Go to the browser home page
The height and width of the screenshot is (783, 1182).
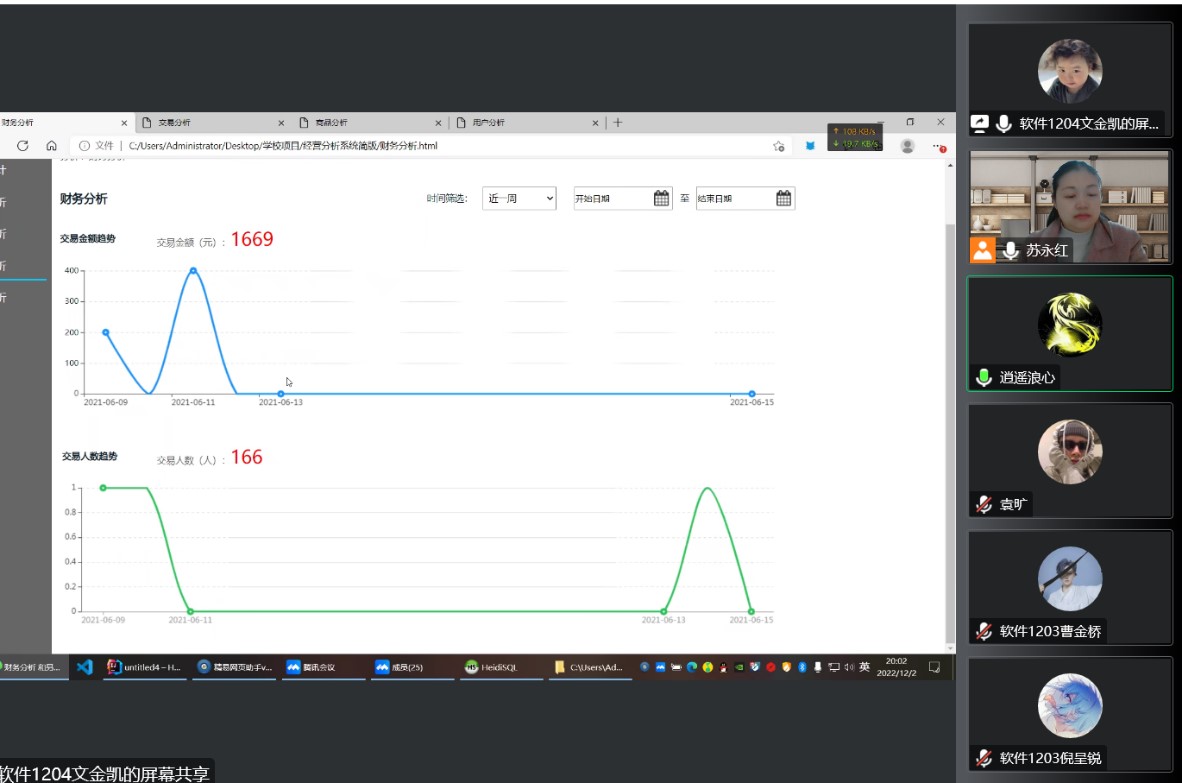pos(51,146)
